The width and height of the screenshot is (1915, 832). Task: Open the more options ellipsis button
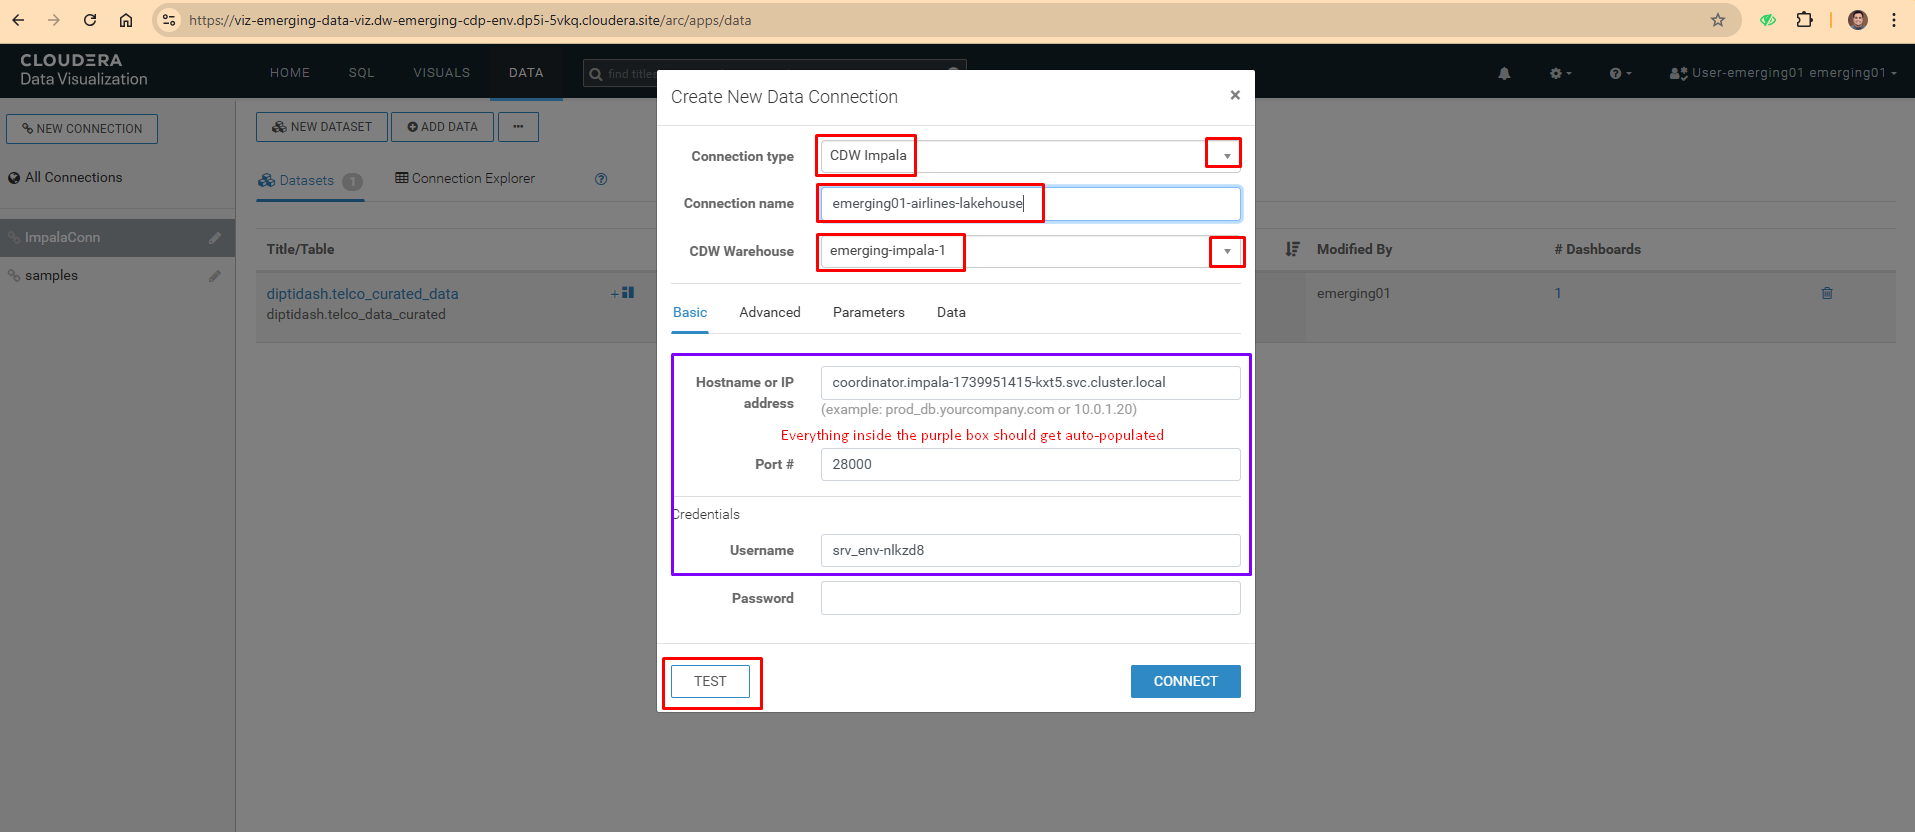click(x=518, y=127)
